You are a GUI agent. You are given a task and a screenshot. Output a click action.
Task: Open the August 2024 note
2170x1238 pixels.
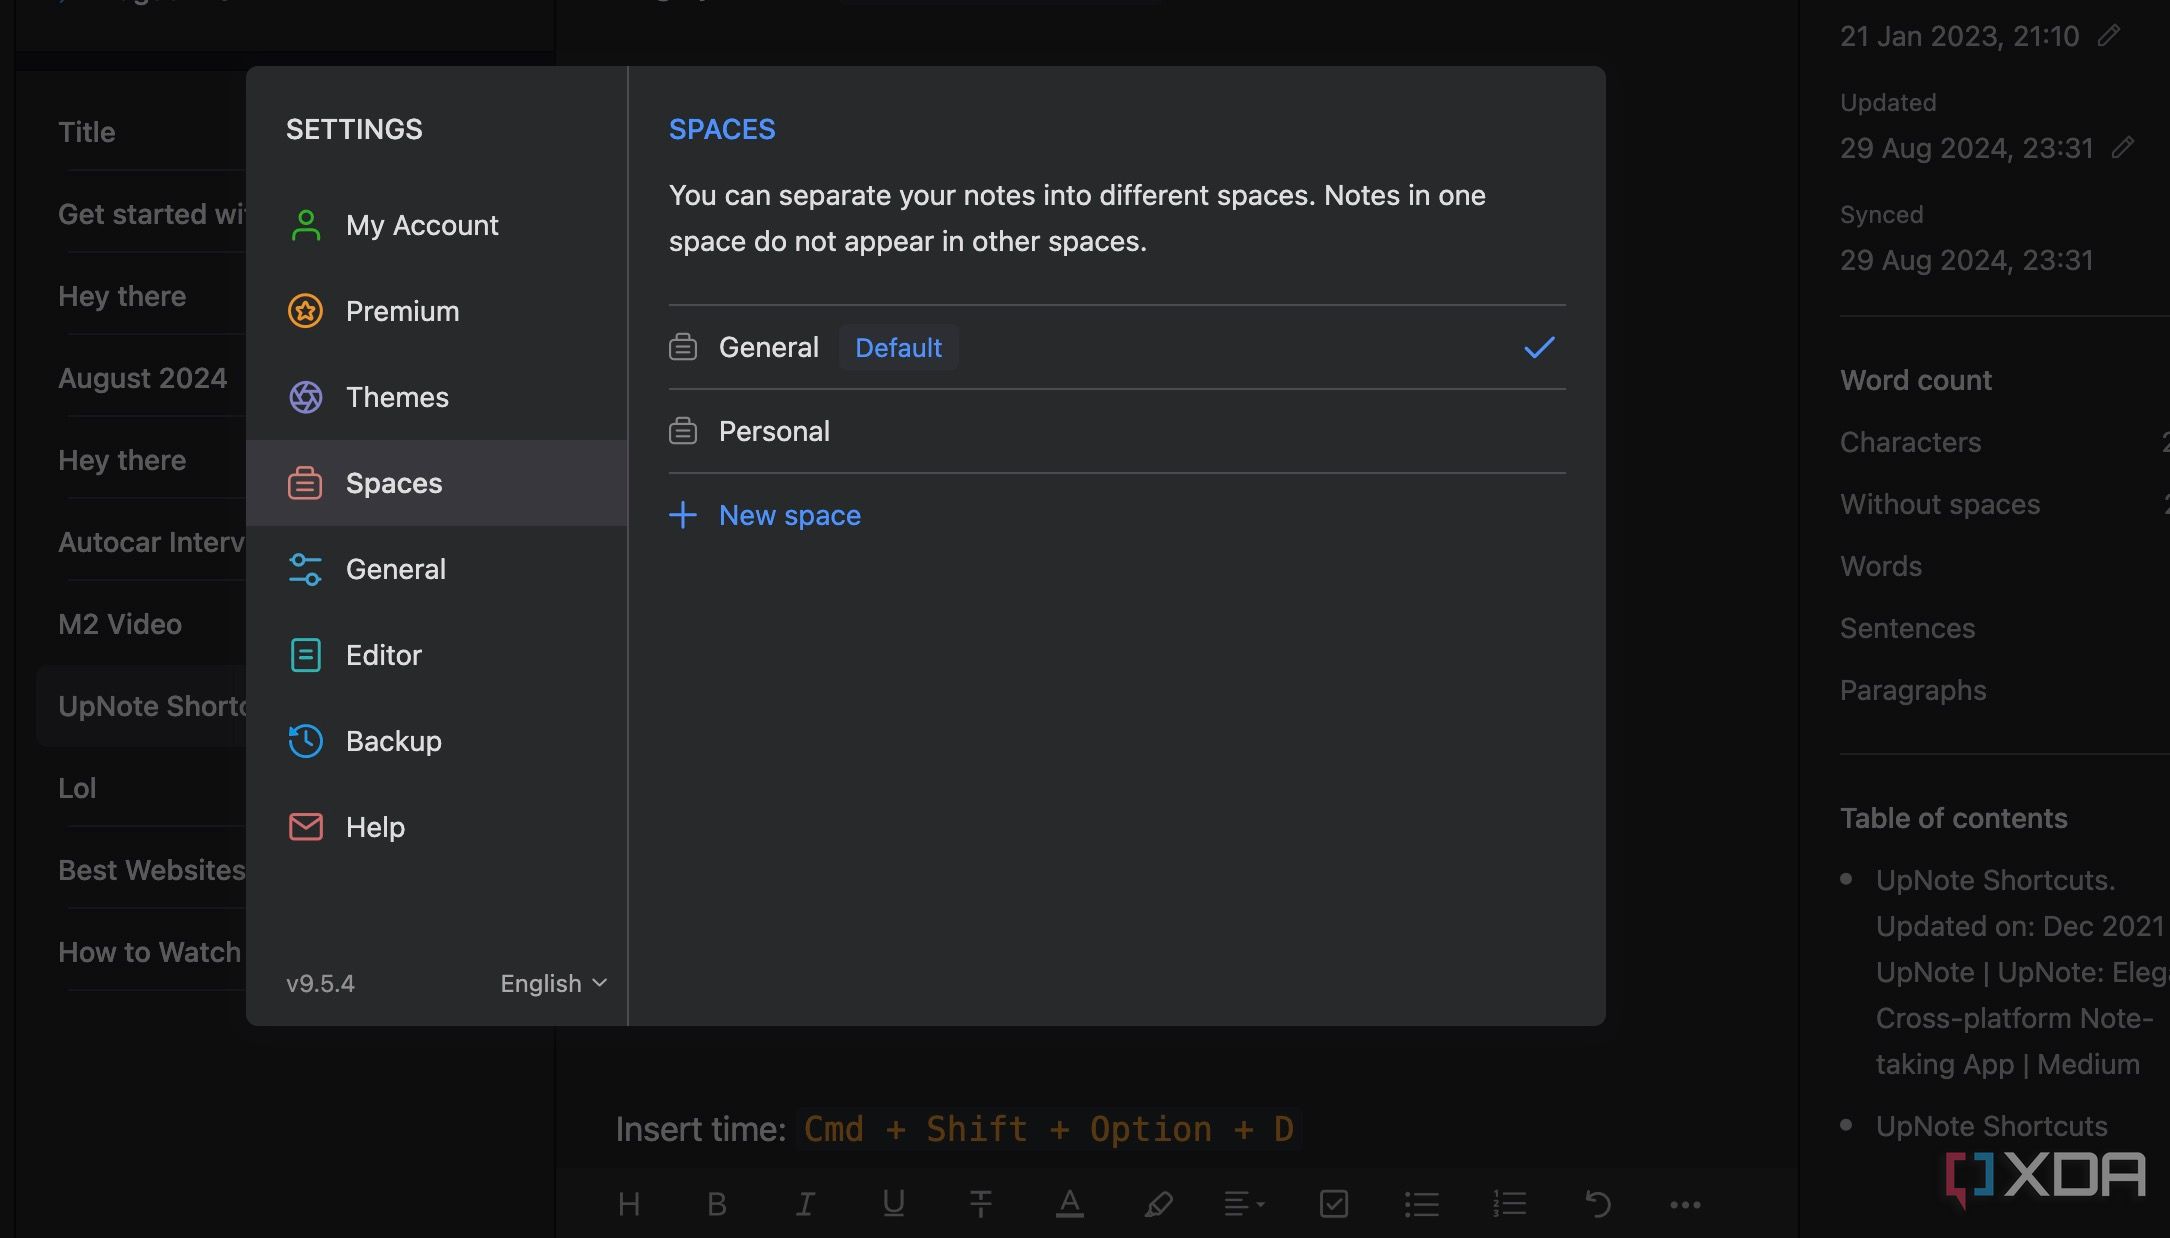tap(143, 378)
